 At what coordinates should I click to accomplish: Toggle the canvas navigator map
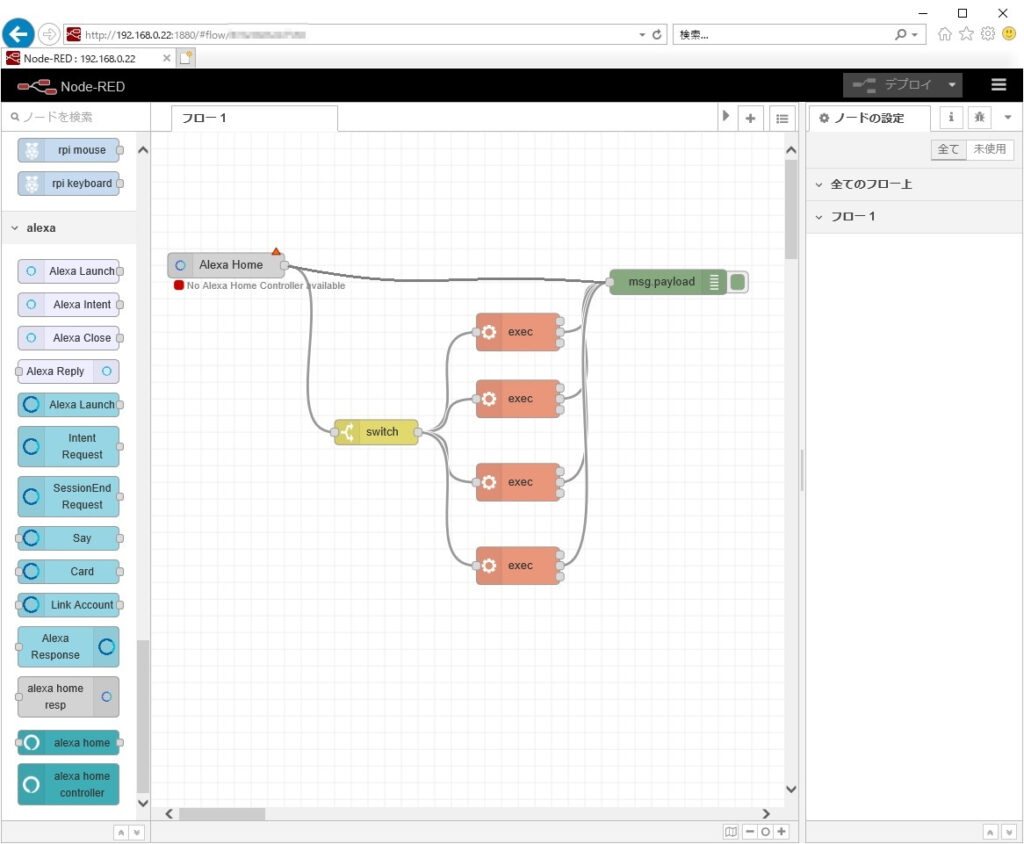[731, 832]
